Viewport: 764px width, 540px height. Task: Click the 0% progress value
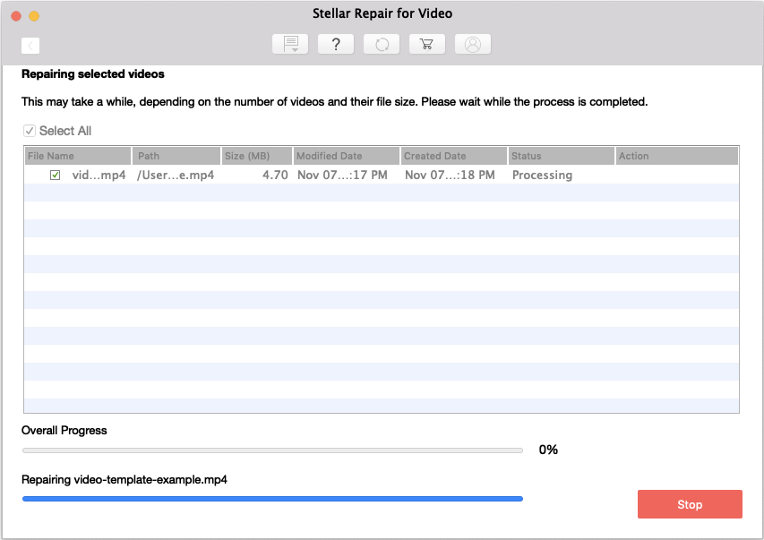pos(548,449)
